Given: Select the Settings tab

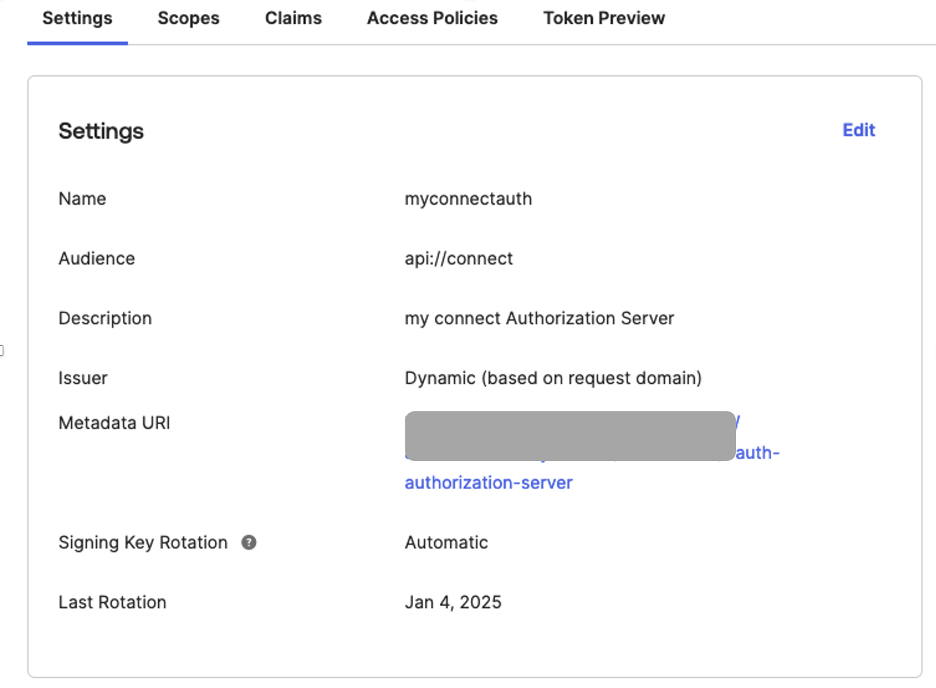Looking at the screenshot, I should [x=77, y=18].
